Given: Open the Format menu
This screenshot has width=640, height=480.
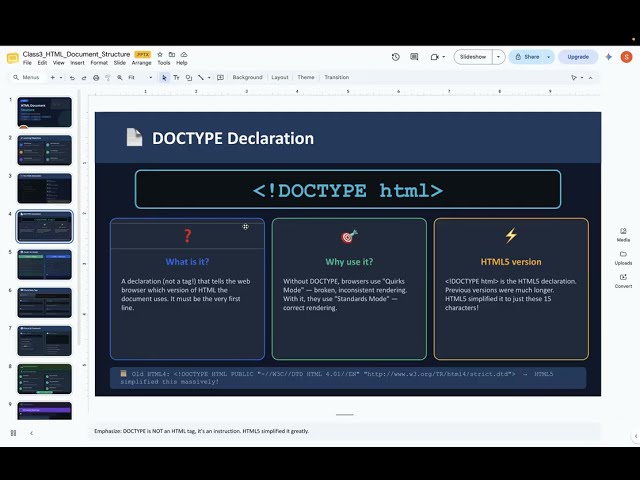Looking at the screenshot, I should 99,63.
